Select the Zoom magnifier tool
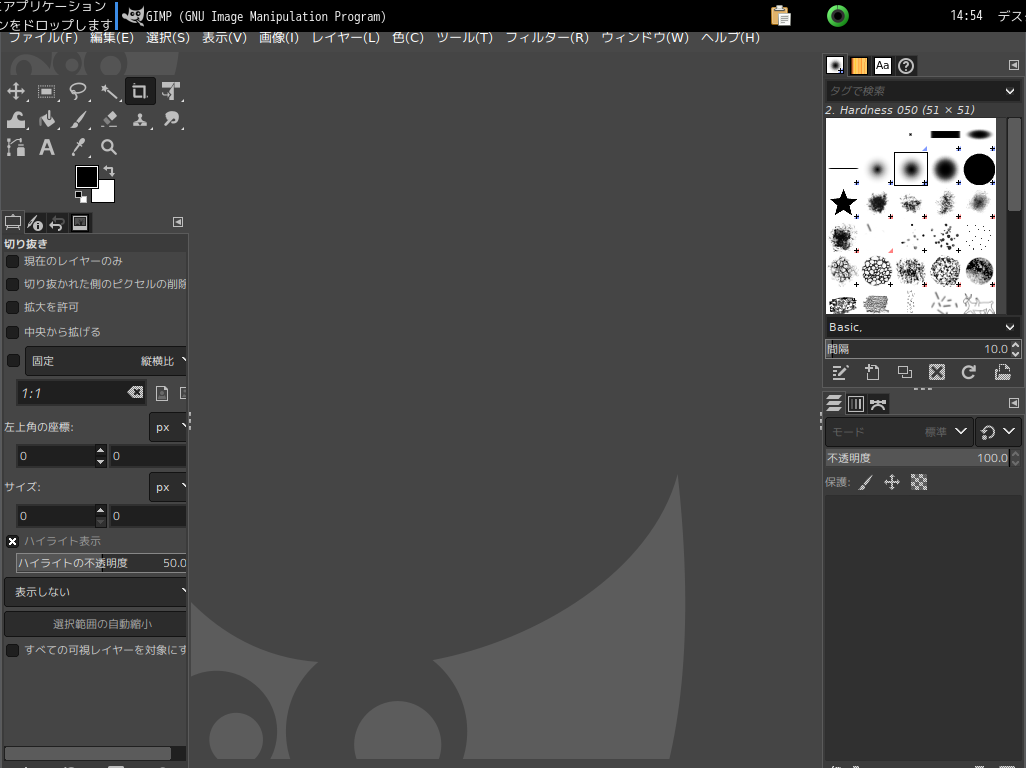The width and height of the screenshot is (1026, 768). click(x=109, y=147)
